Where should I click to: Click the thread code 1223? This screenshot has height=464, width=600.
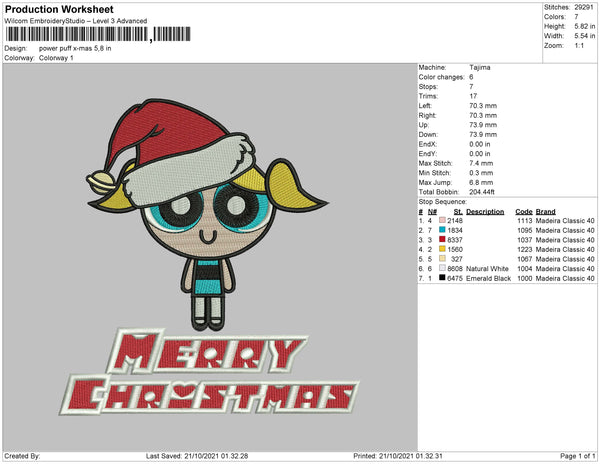click(x=525, y=249)
